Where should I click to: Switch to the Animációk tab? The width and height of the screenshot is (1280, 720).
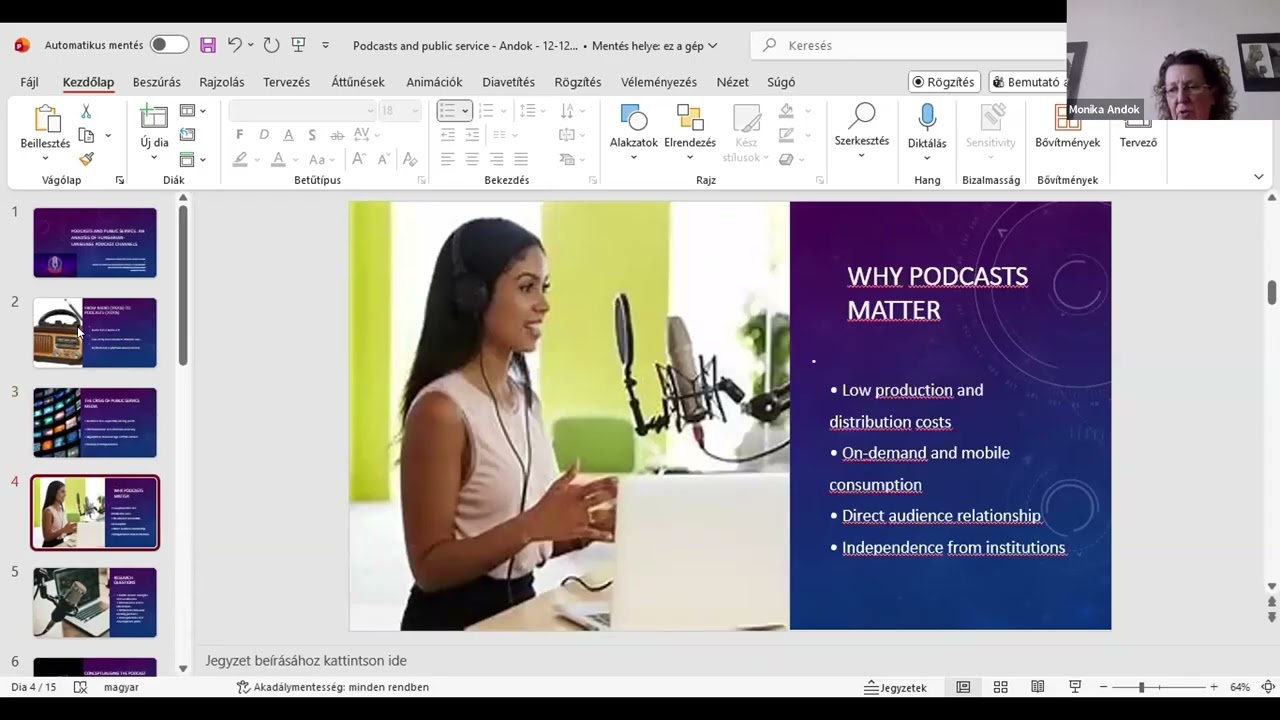(x=434, y=82)
